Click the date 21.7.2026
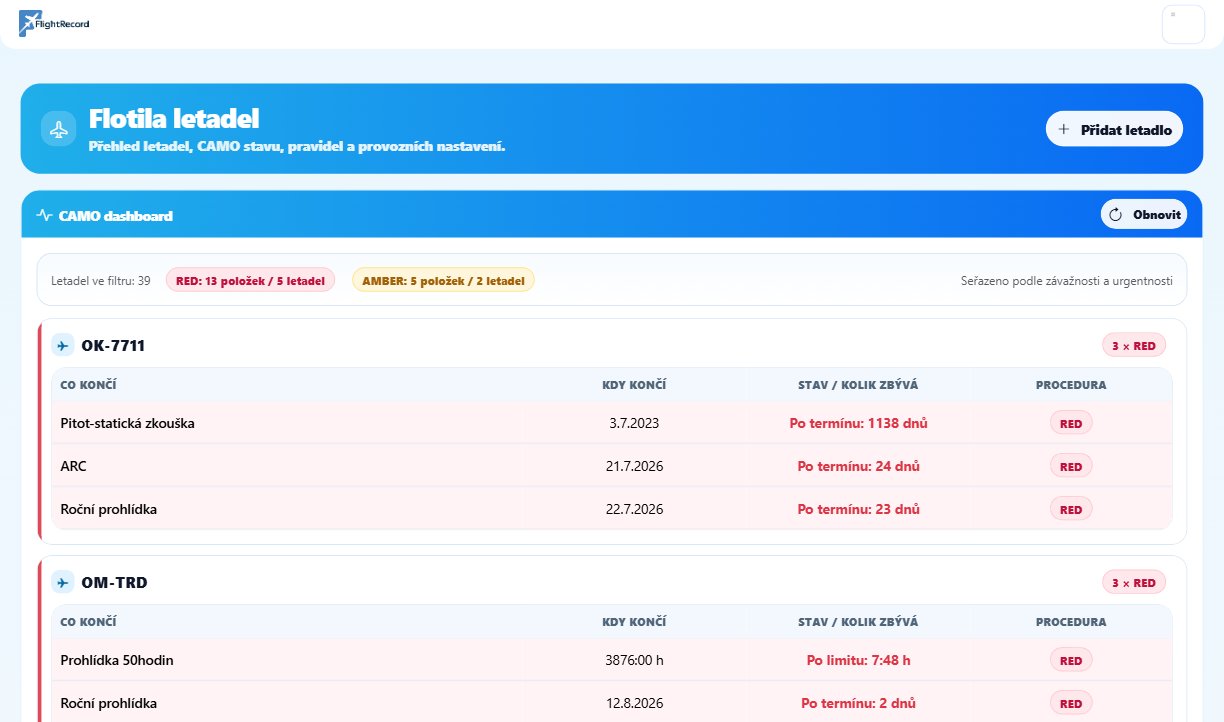Viewport: 1224px width, 722px height. pyautogui.click(x=634, y=466)
